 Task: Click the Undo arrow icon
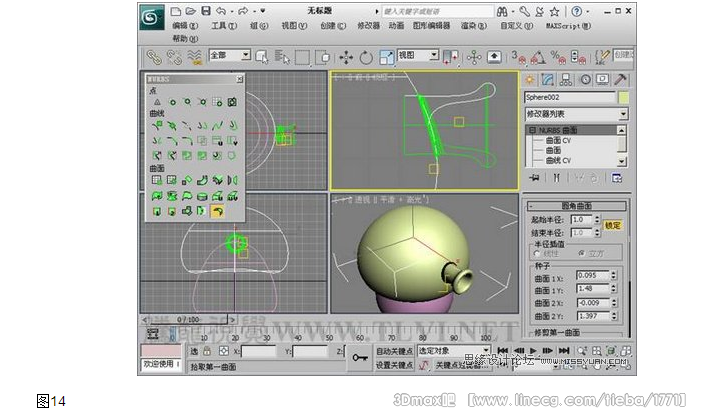[x=221, y=11]
